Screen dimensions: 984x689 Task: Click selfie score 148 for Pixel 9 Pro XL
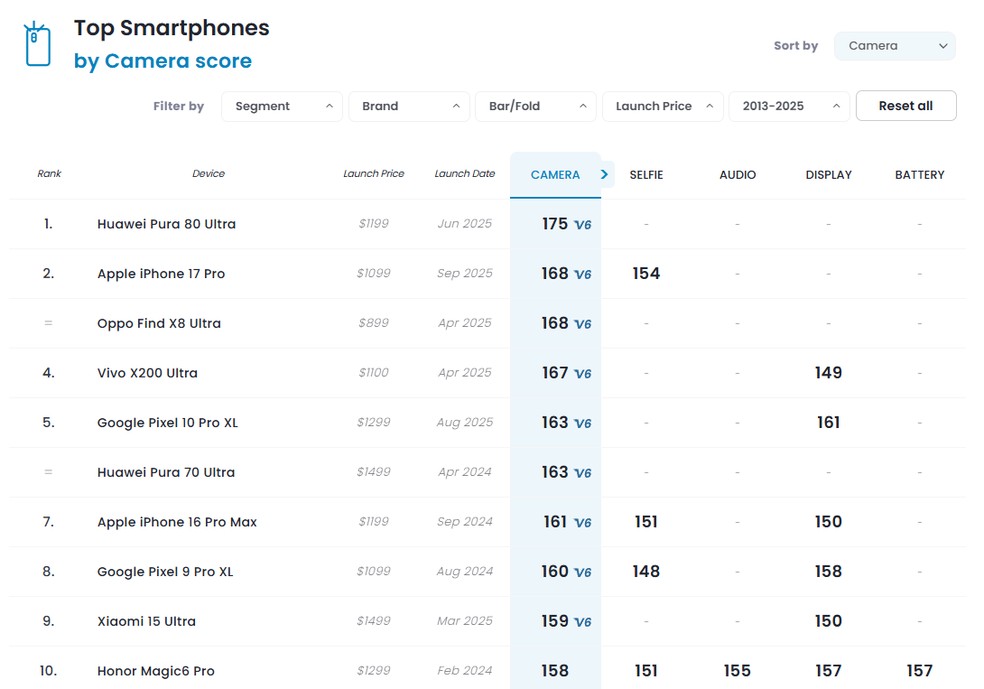click(646, 571)
